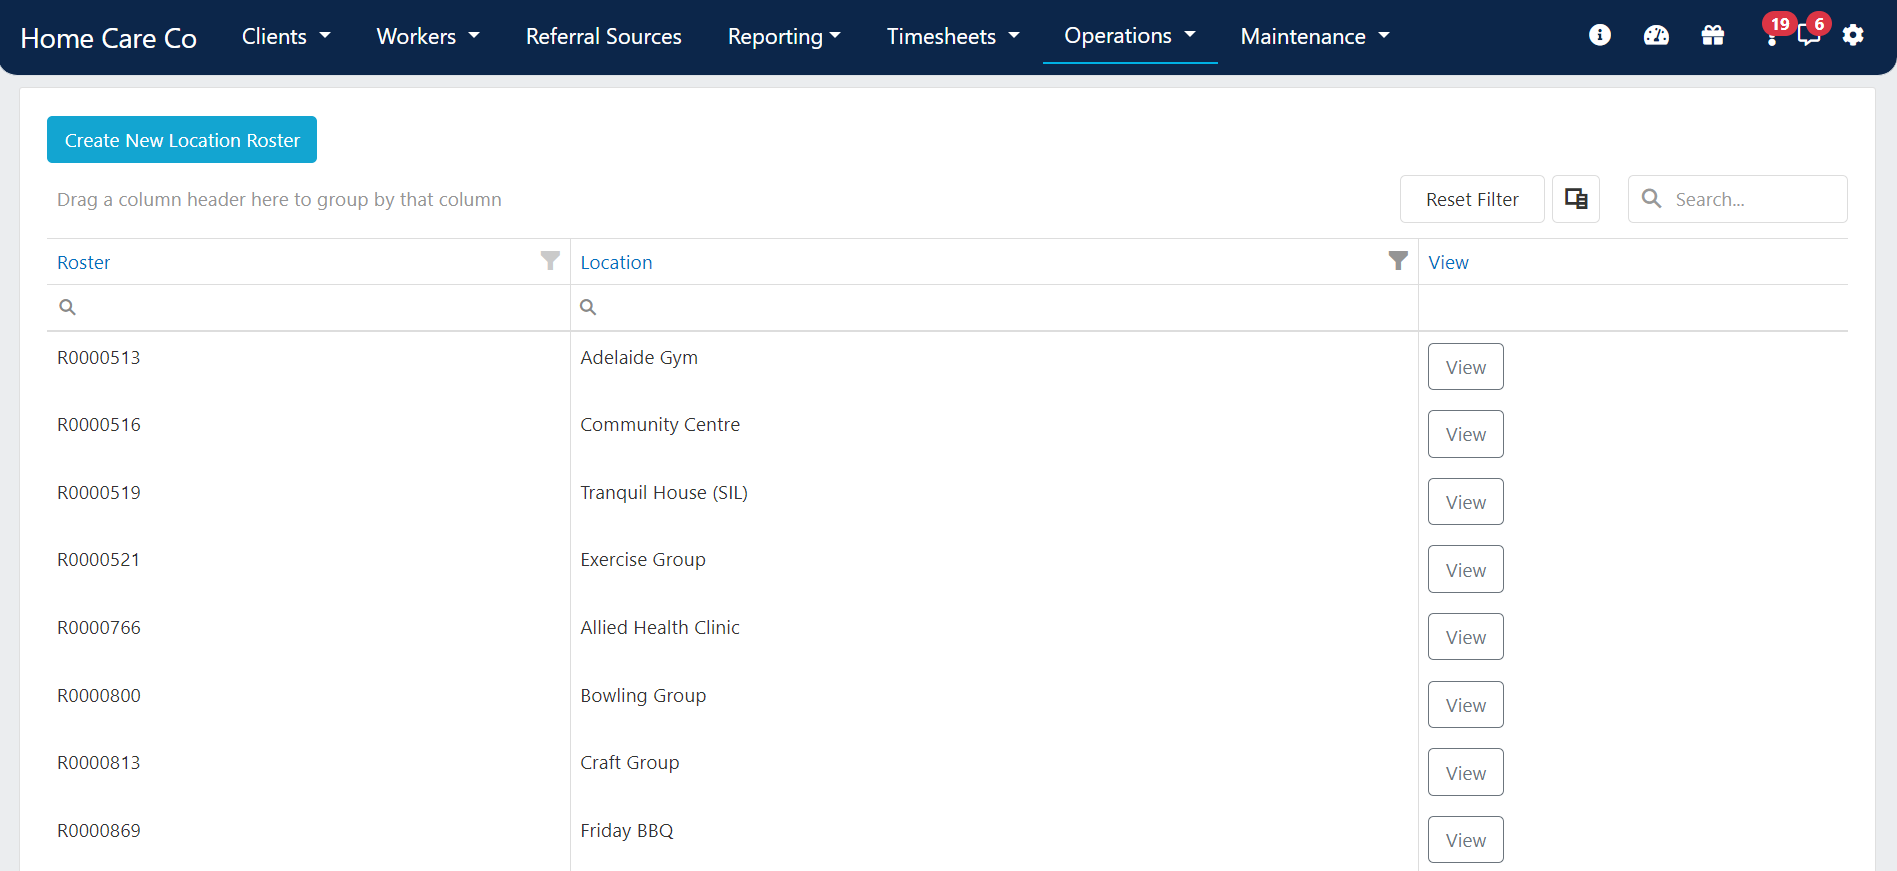Expand the Clients dropdown menu

click(x=286, y=36)
